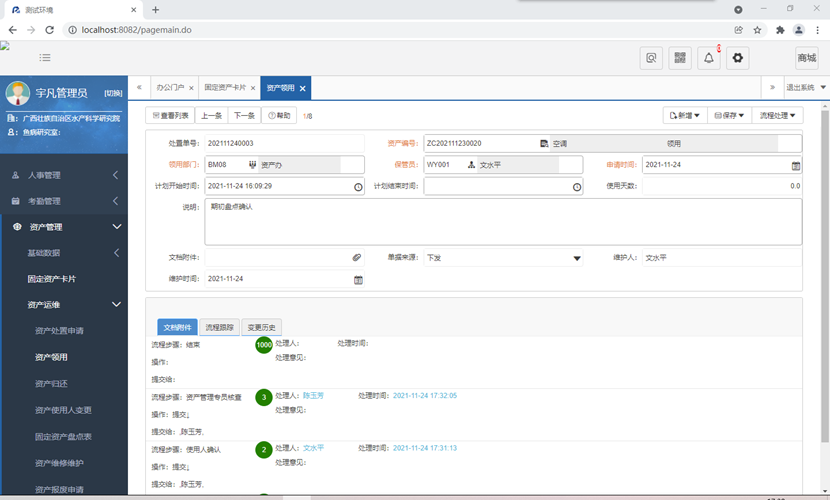Switch to the 固定资产卡片 tab
This screenshot has height=500, width=830.
click(x=225, y=88)
